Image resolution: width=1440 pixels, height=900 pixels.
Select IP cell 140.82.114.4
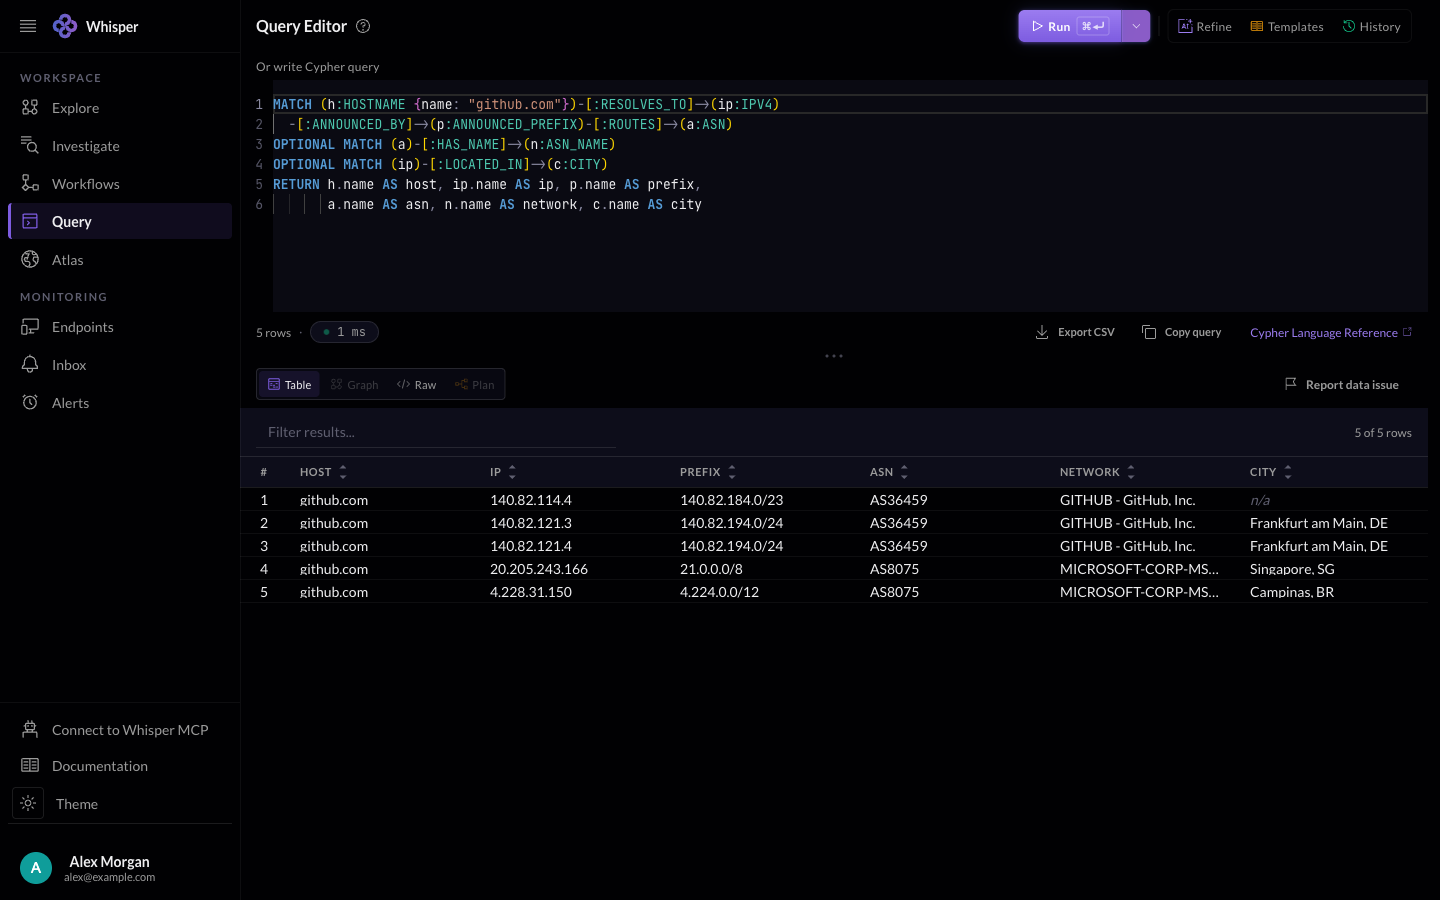coord(531,500)
